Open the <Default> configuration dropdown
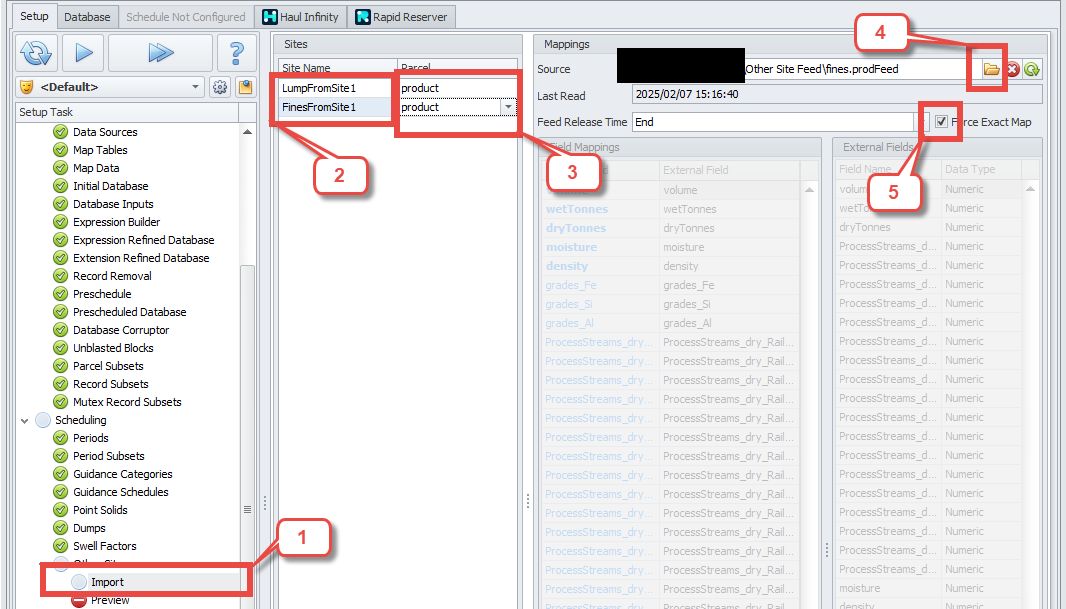This screenshot has height=609, width=1066. coord(196,87)
